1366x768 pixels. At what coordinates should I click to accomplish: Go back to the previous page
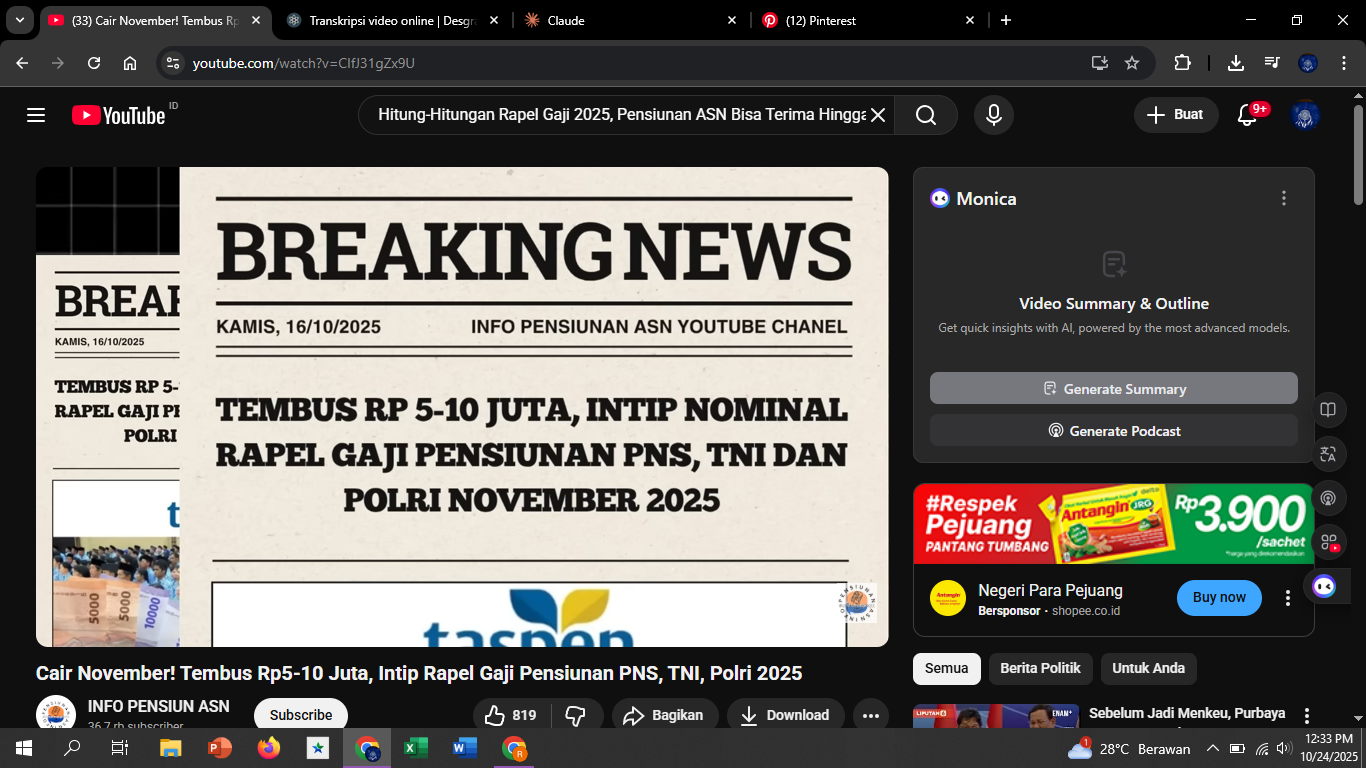click(22, 63)
